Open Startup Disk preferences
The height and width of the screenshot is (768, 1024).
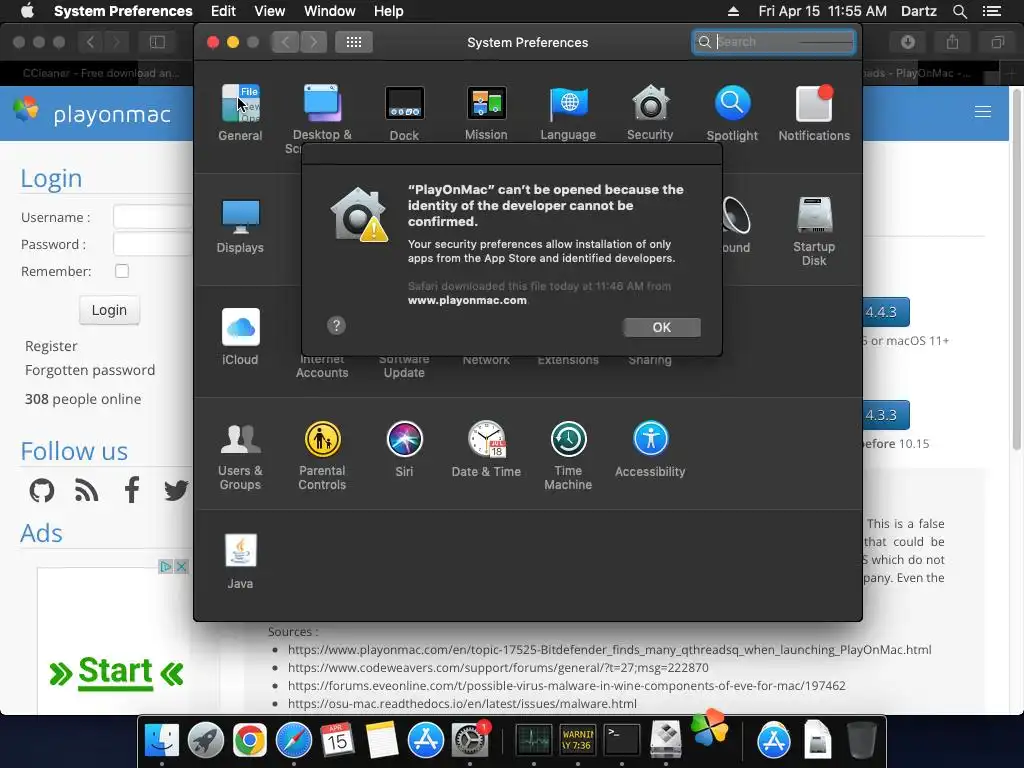point(814,231)
